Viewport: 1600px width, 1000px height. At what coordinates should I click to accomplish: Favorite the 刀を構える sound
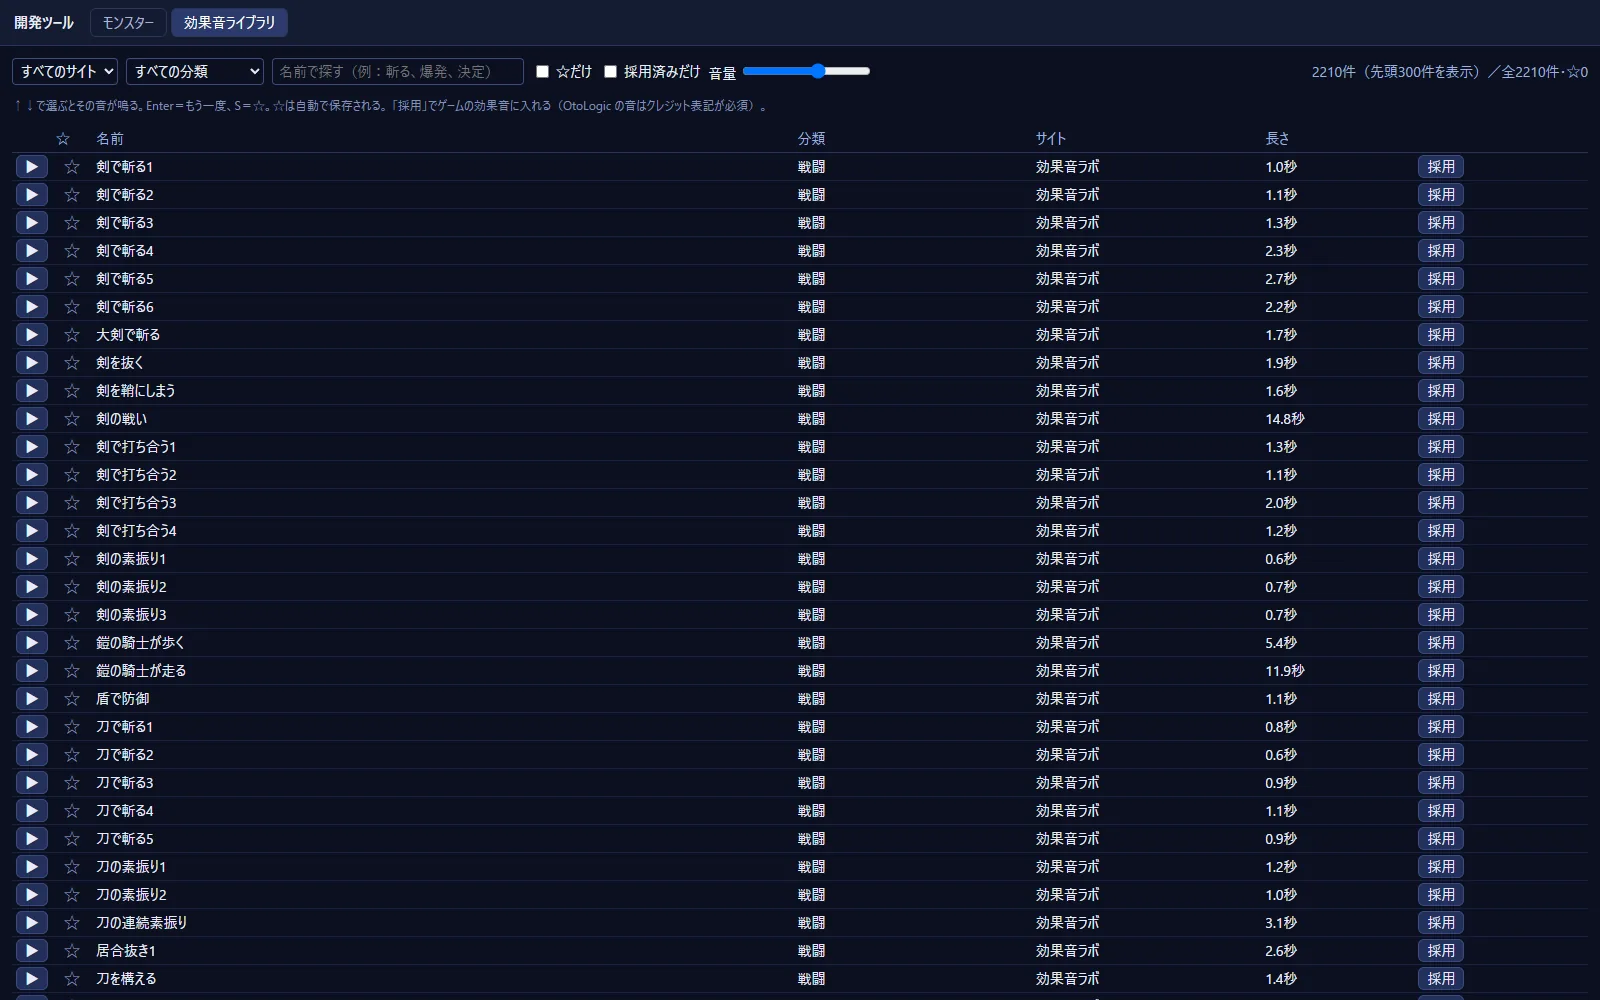pyautogui.click(x=72, y=979)
